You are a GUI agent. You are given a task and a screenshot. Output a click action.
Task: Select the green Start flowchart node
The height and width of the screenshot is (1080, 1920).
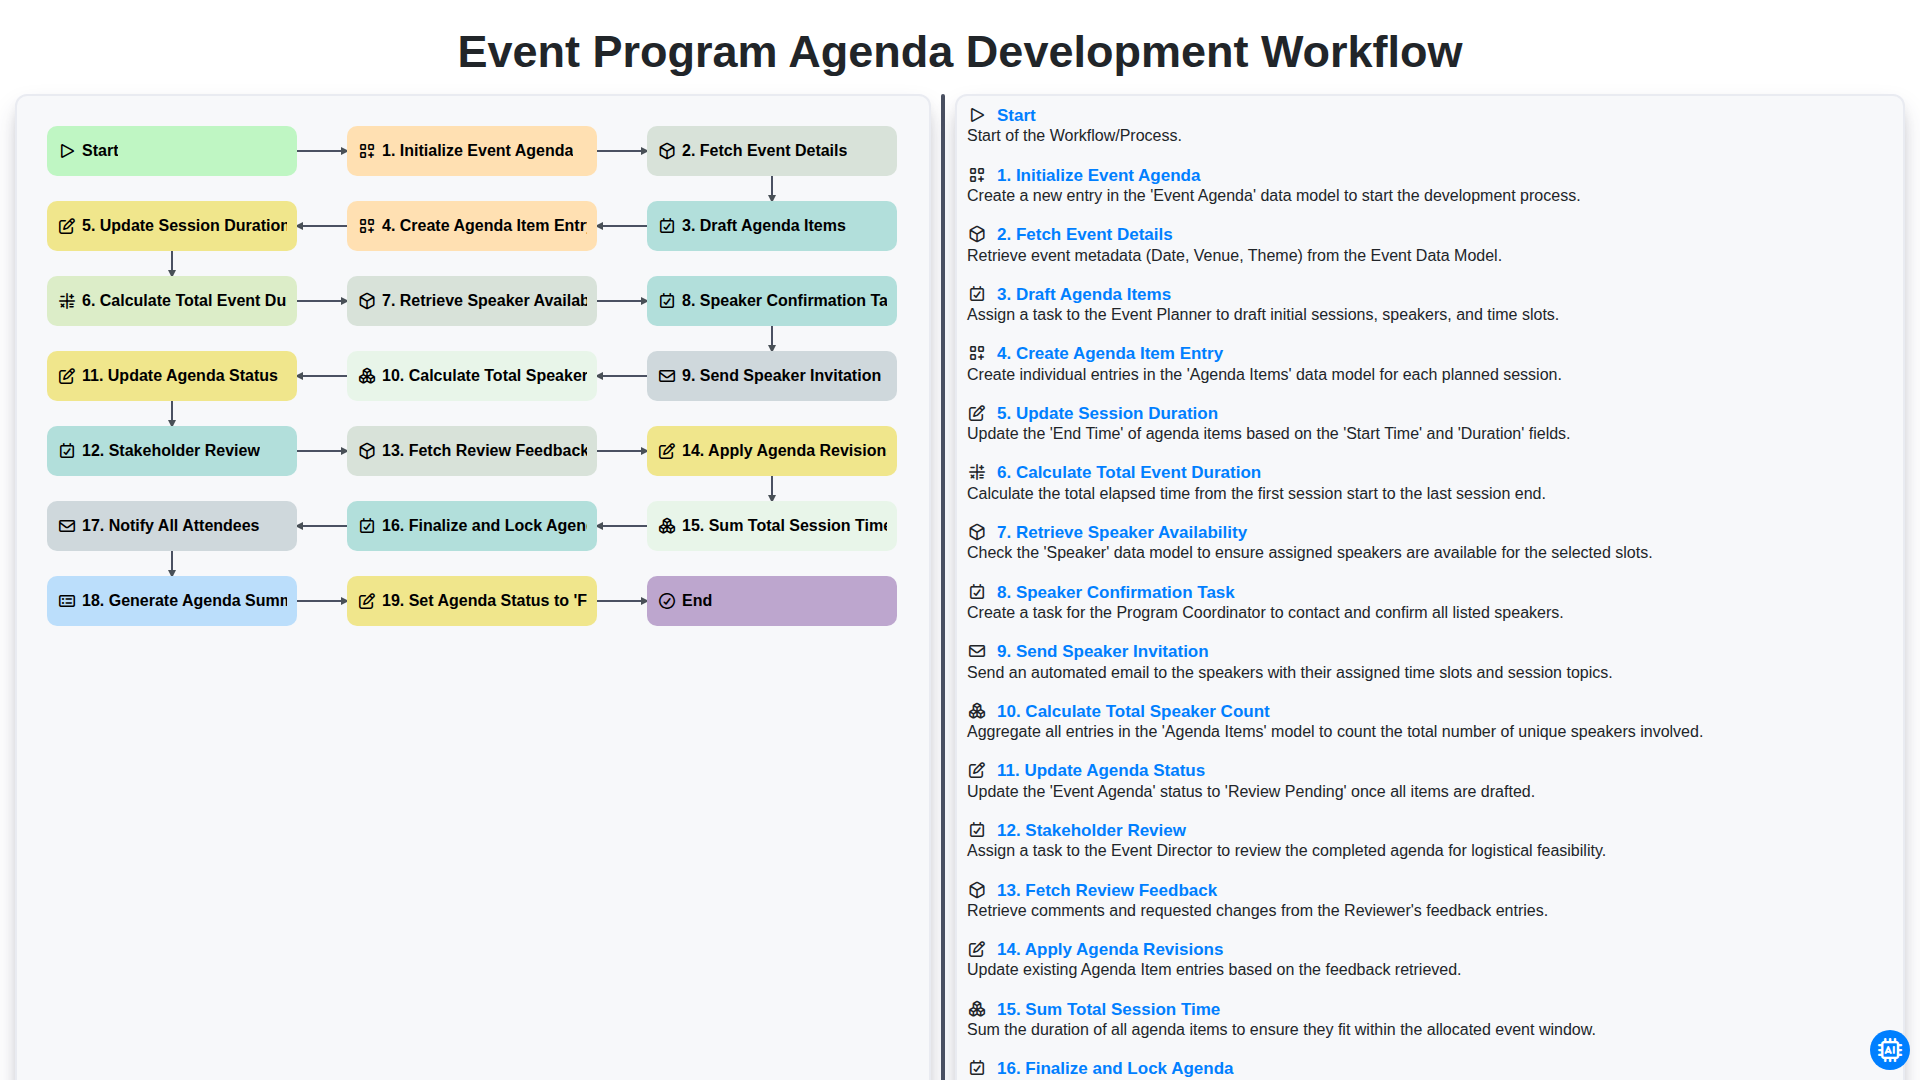(172, 151)
